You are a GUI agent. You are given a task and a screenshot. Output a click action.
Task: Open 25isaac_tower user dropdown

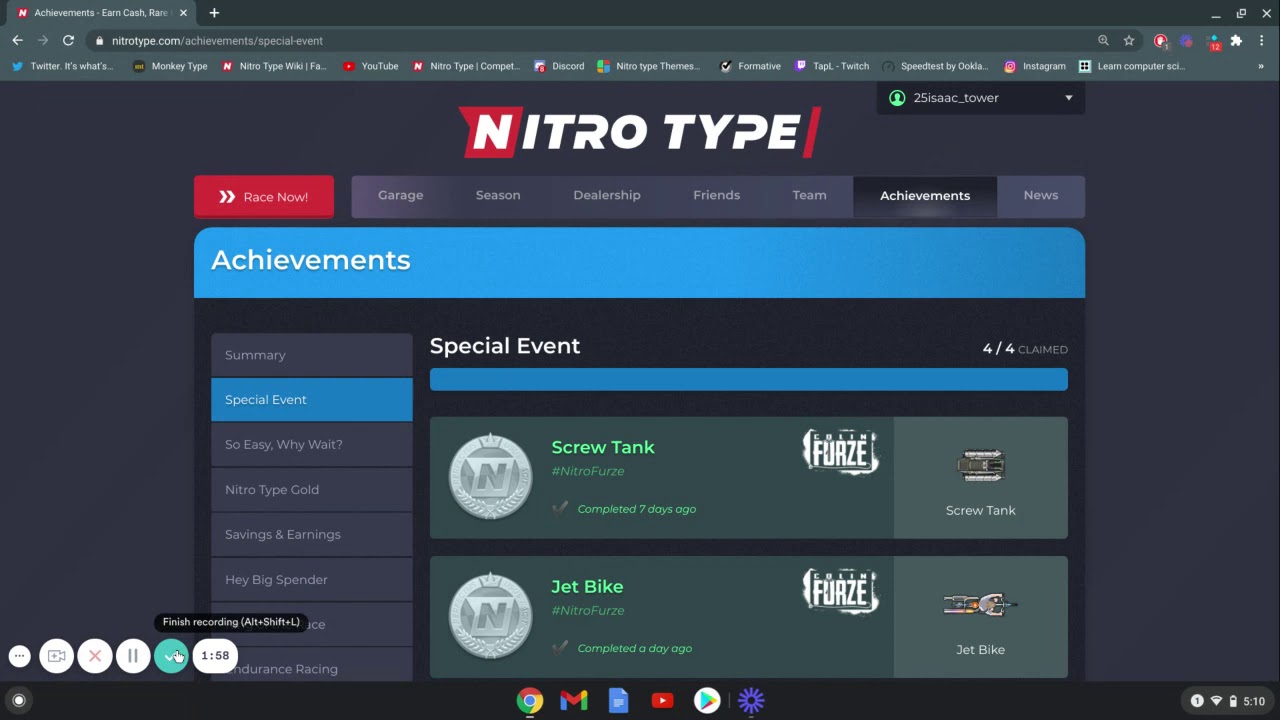tap(981, 98)
